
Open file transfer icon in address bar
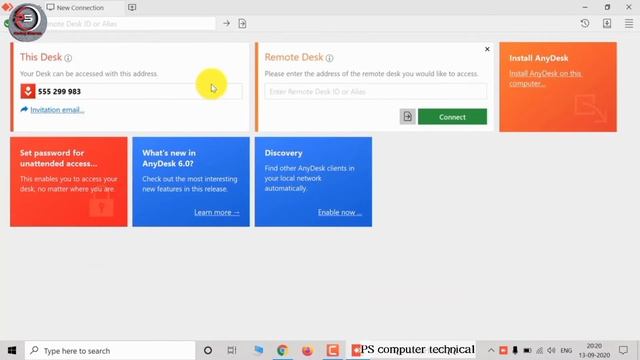[x=242, y=24]
